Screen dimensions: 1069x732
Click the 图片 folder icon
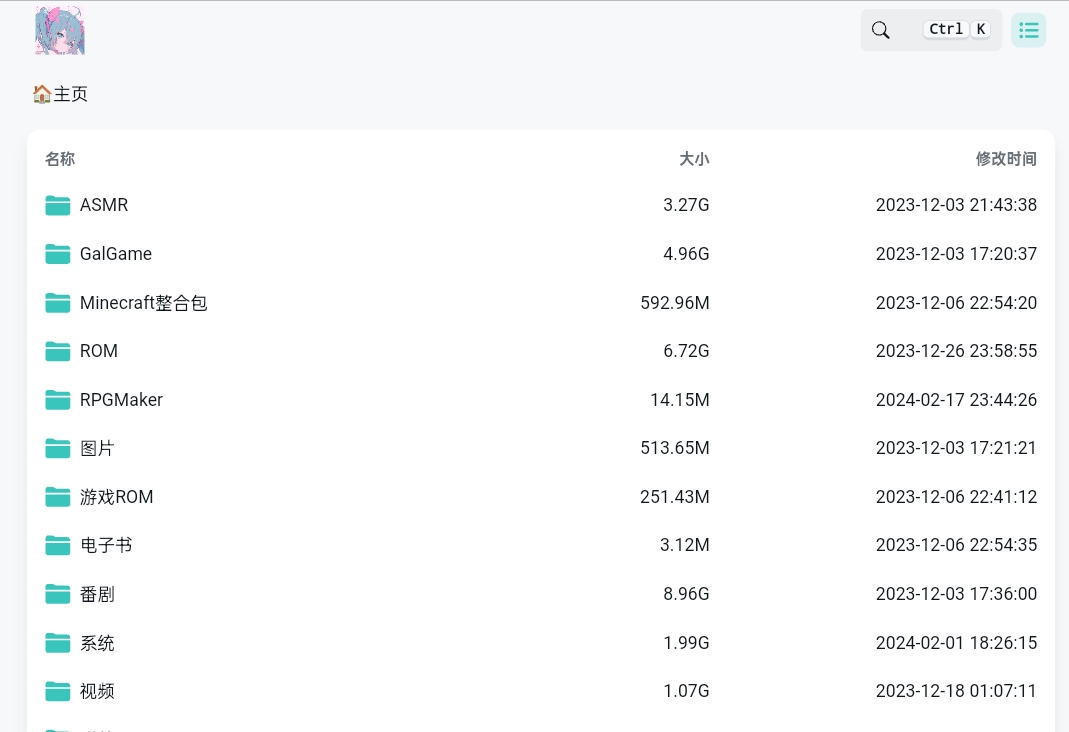[57, 448]
